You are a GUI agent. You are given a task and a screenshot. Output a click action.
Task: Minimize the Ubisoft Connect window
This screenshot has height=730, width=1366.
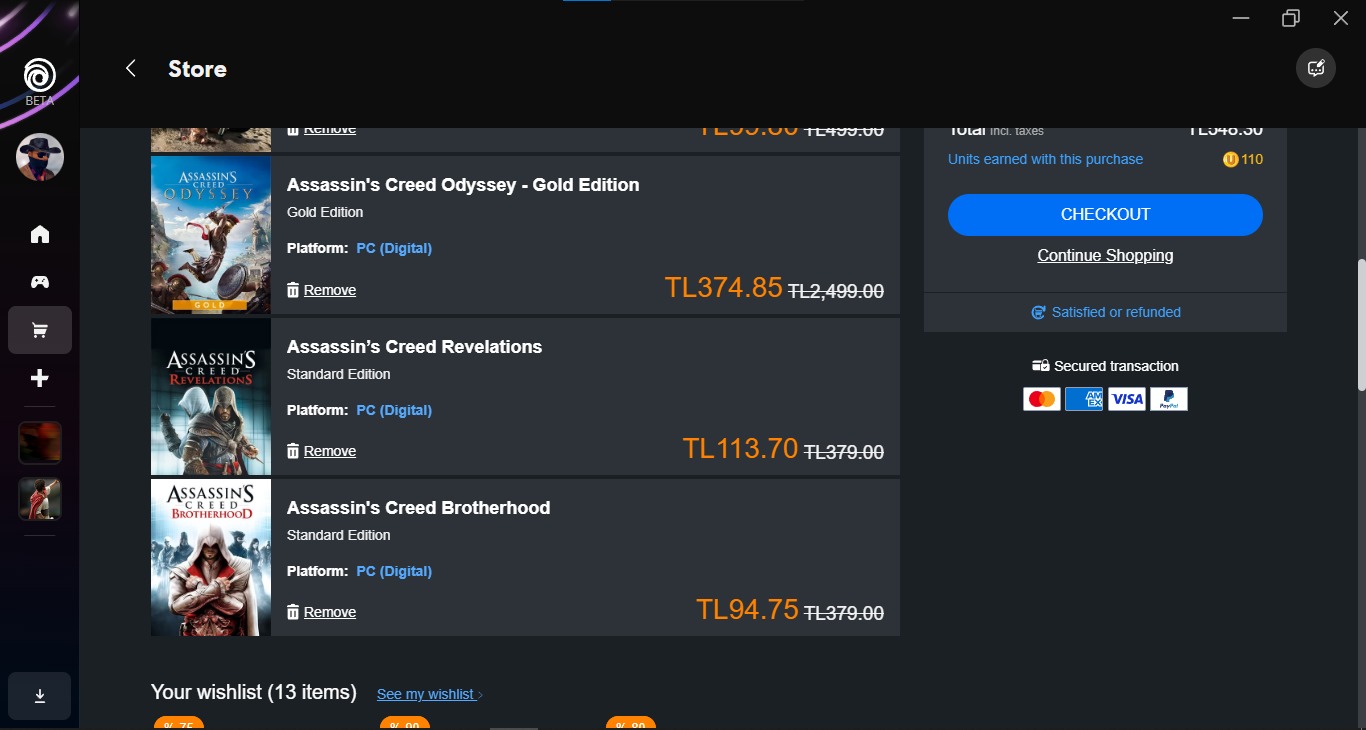click(1241, 18)
